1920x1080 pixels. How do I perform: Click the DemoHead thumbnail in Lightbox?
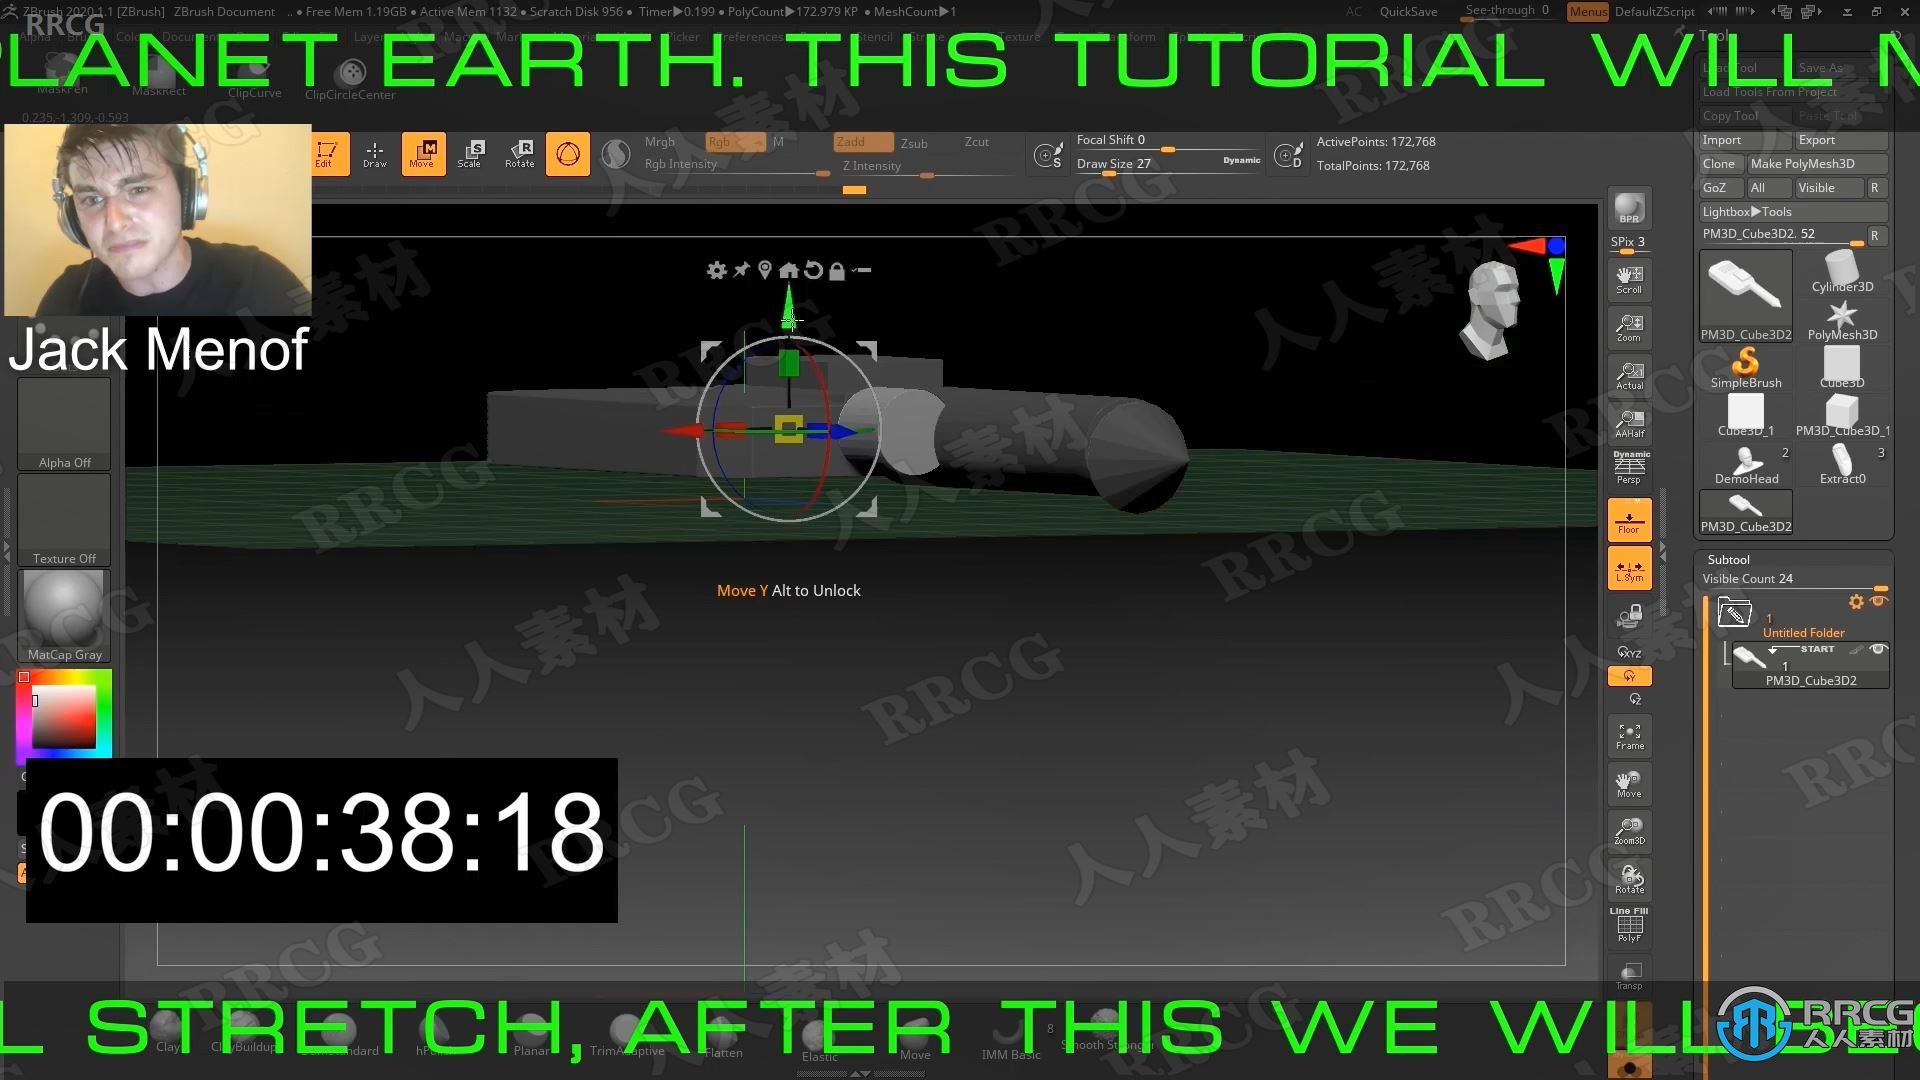click(x=1743, y=462)
